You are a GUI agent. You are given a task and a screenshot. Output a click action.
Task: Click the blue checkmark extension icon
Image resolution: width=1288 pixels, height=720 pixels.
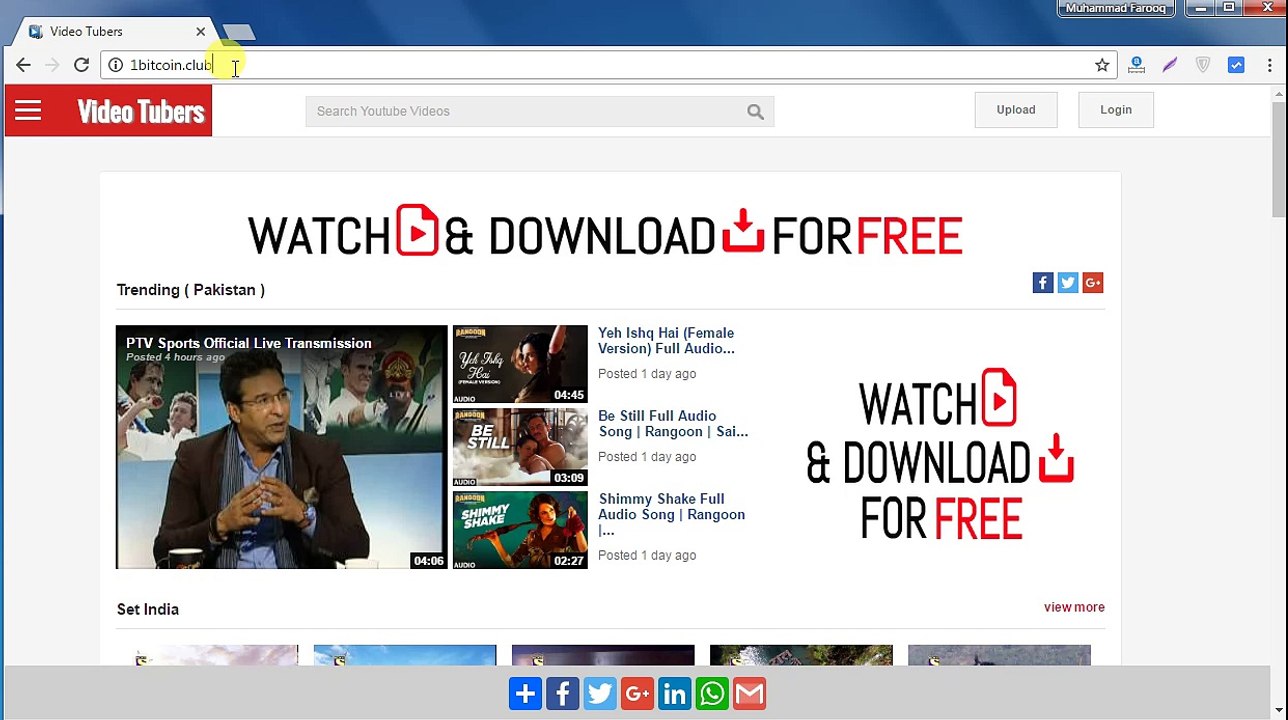(x=1236, y=65)
